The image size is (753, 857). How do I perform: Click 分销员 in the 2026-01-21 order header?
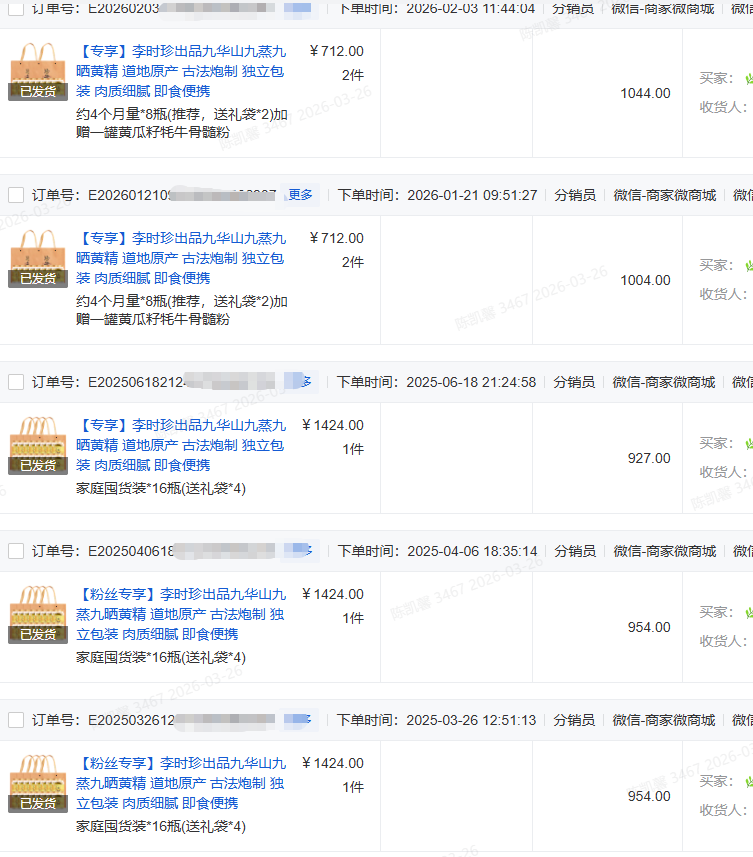click(x=575, y=195)
